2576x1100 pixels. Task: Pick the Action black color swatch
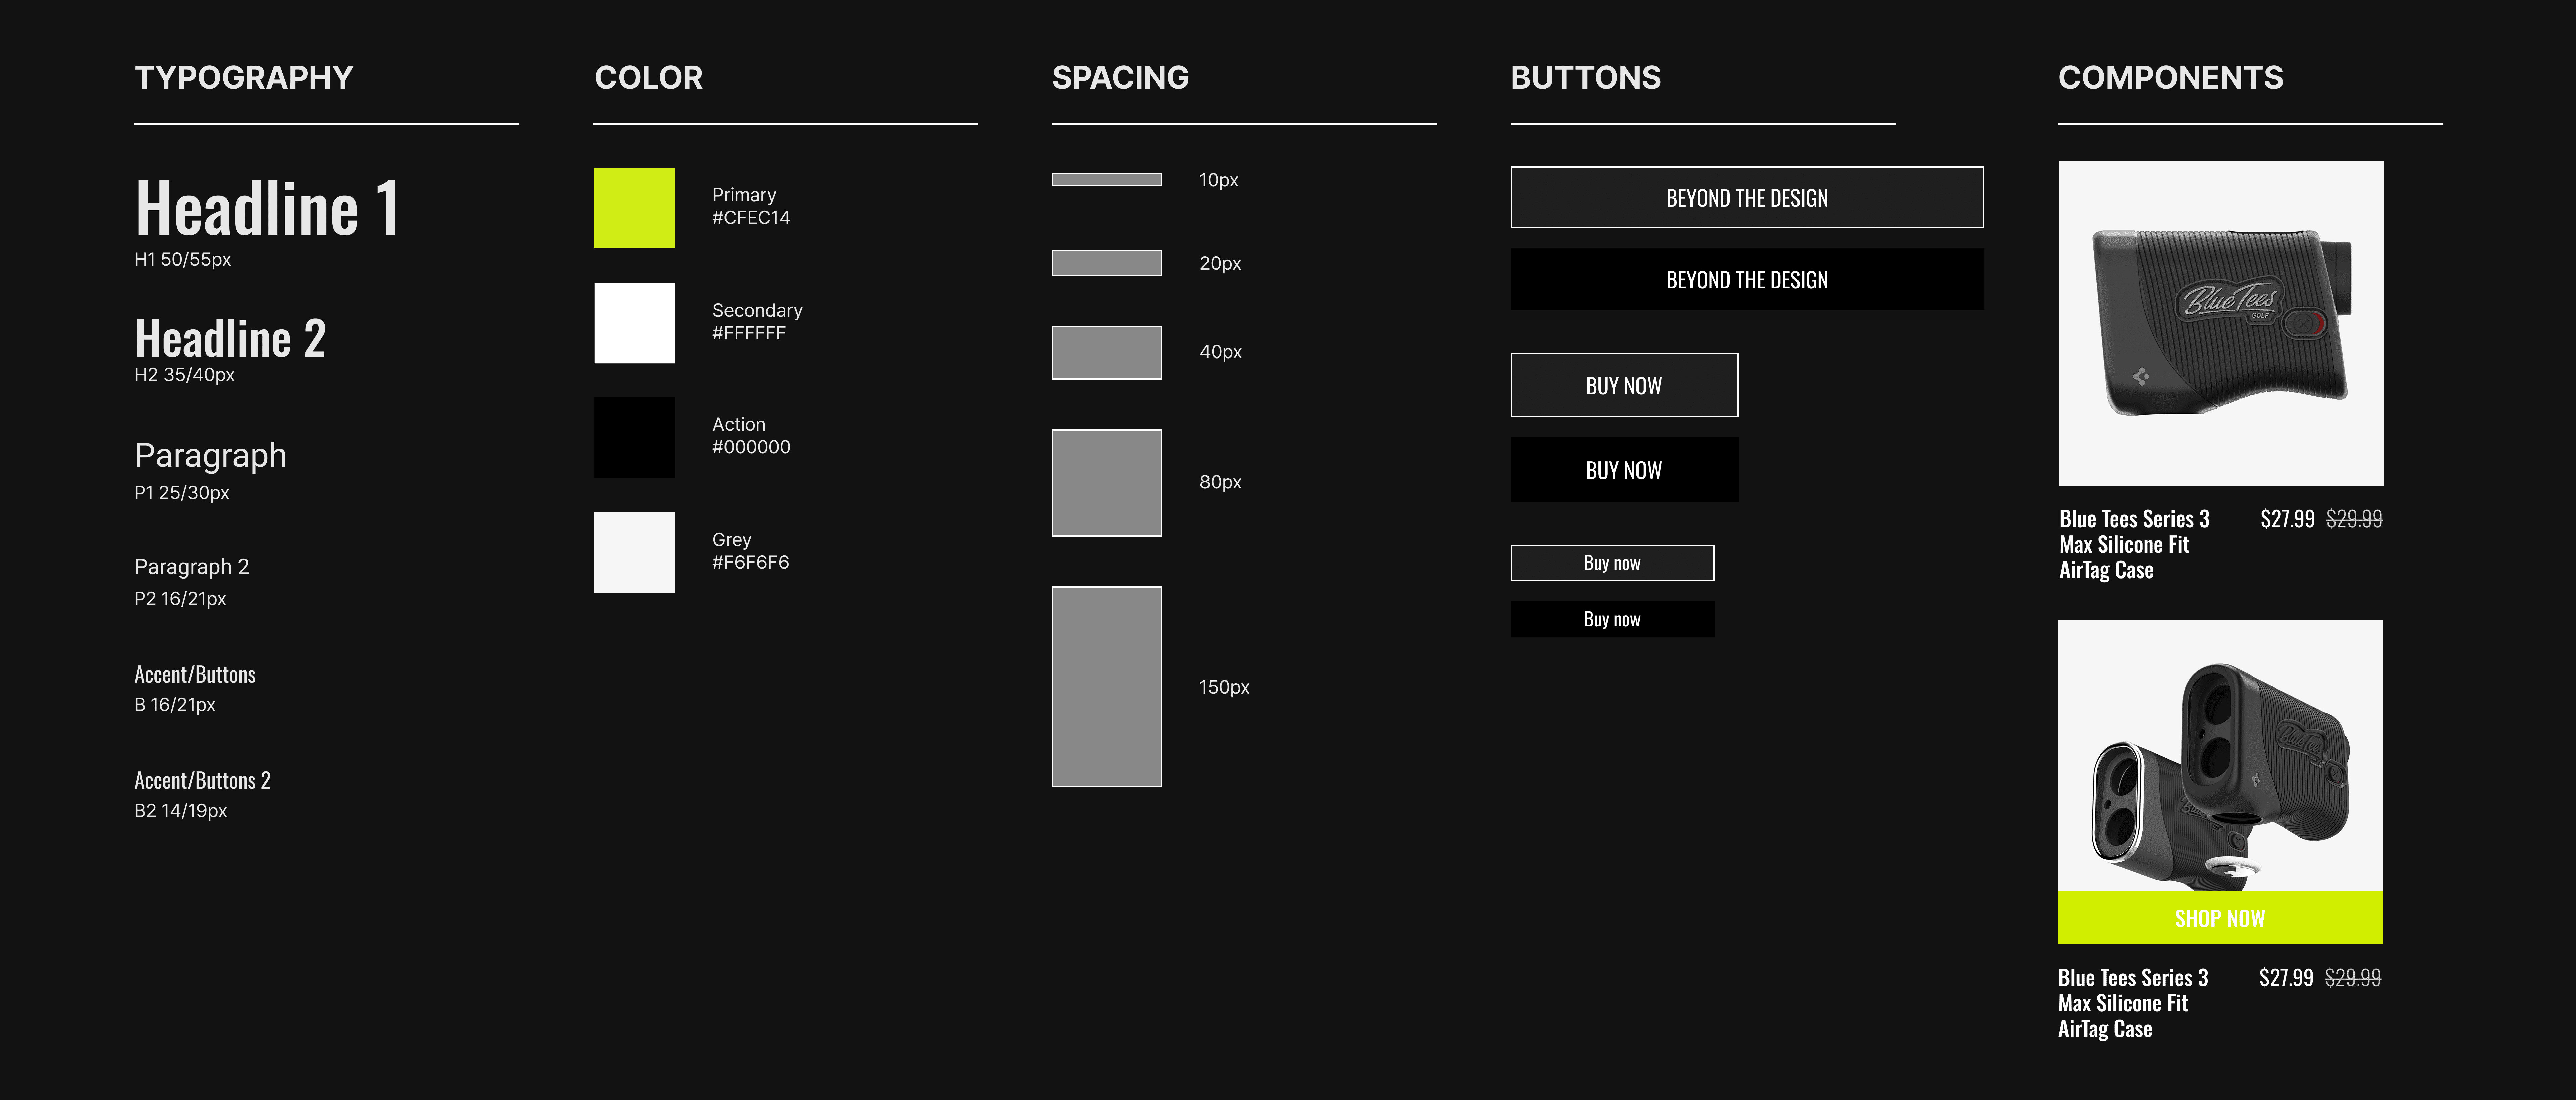click(634, 437)
